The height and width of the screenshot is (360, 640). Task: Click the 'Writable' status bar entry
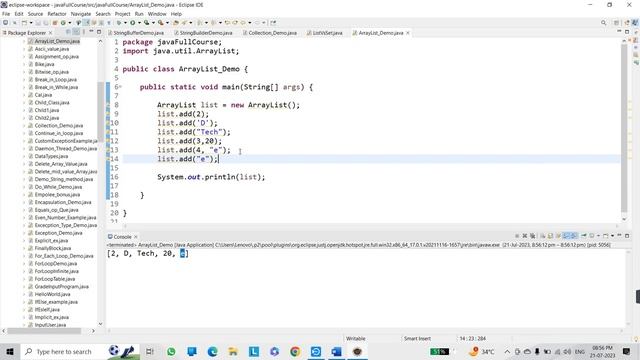pyautogui.click(x=356, y=338)
